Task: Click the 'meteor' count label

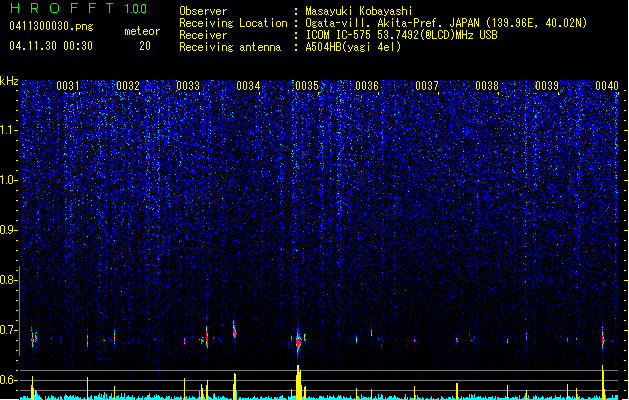Action: (142, 31)
